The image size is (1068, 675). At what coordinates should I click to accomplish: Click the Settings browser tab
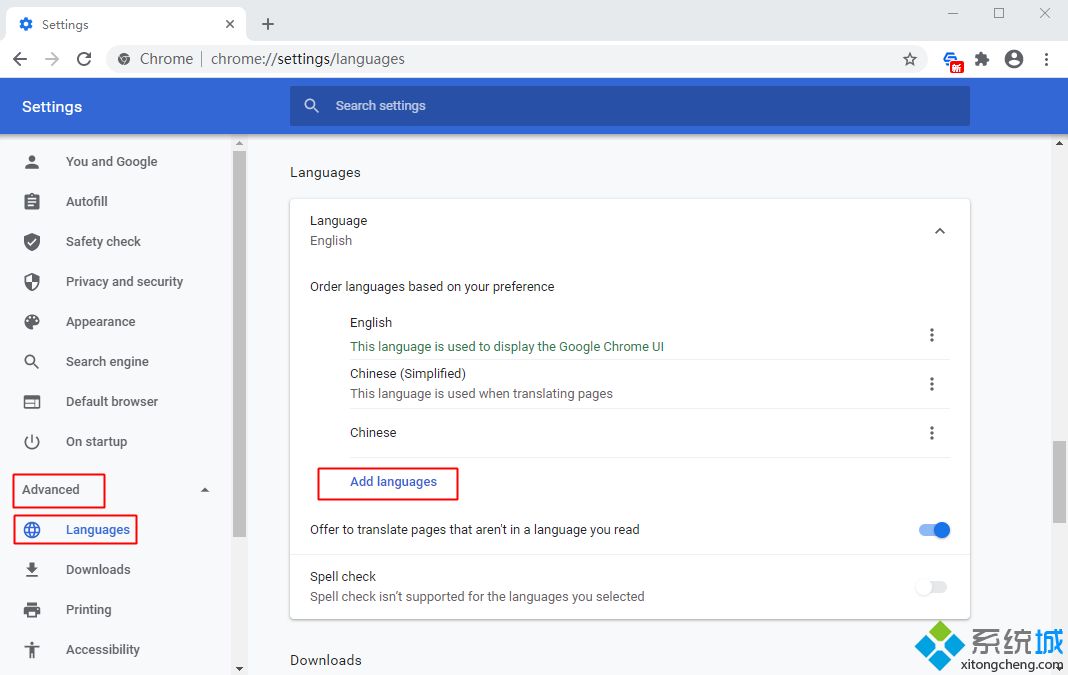[126, 25]
